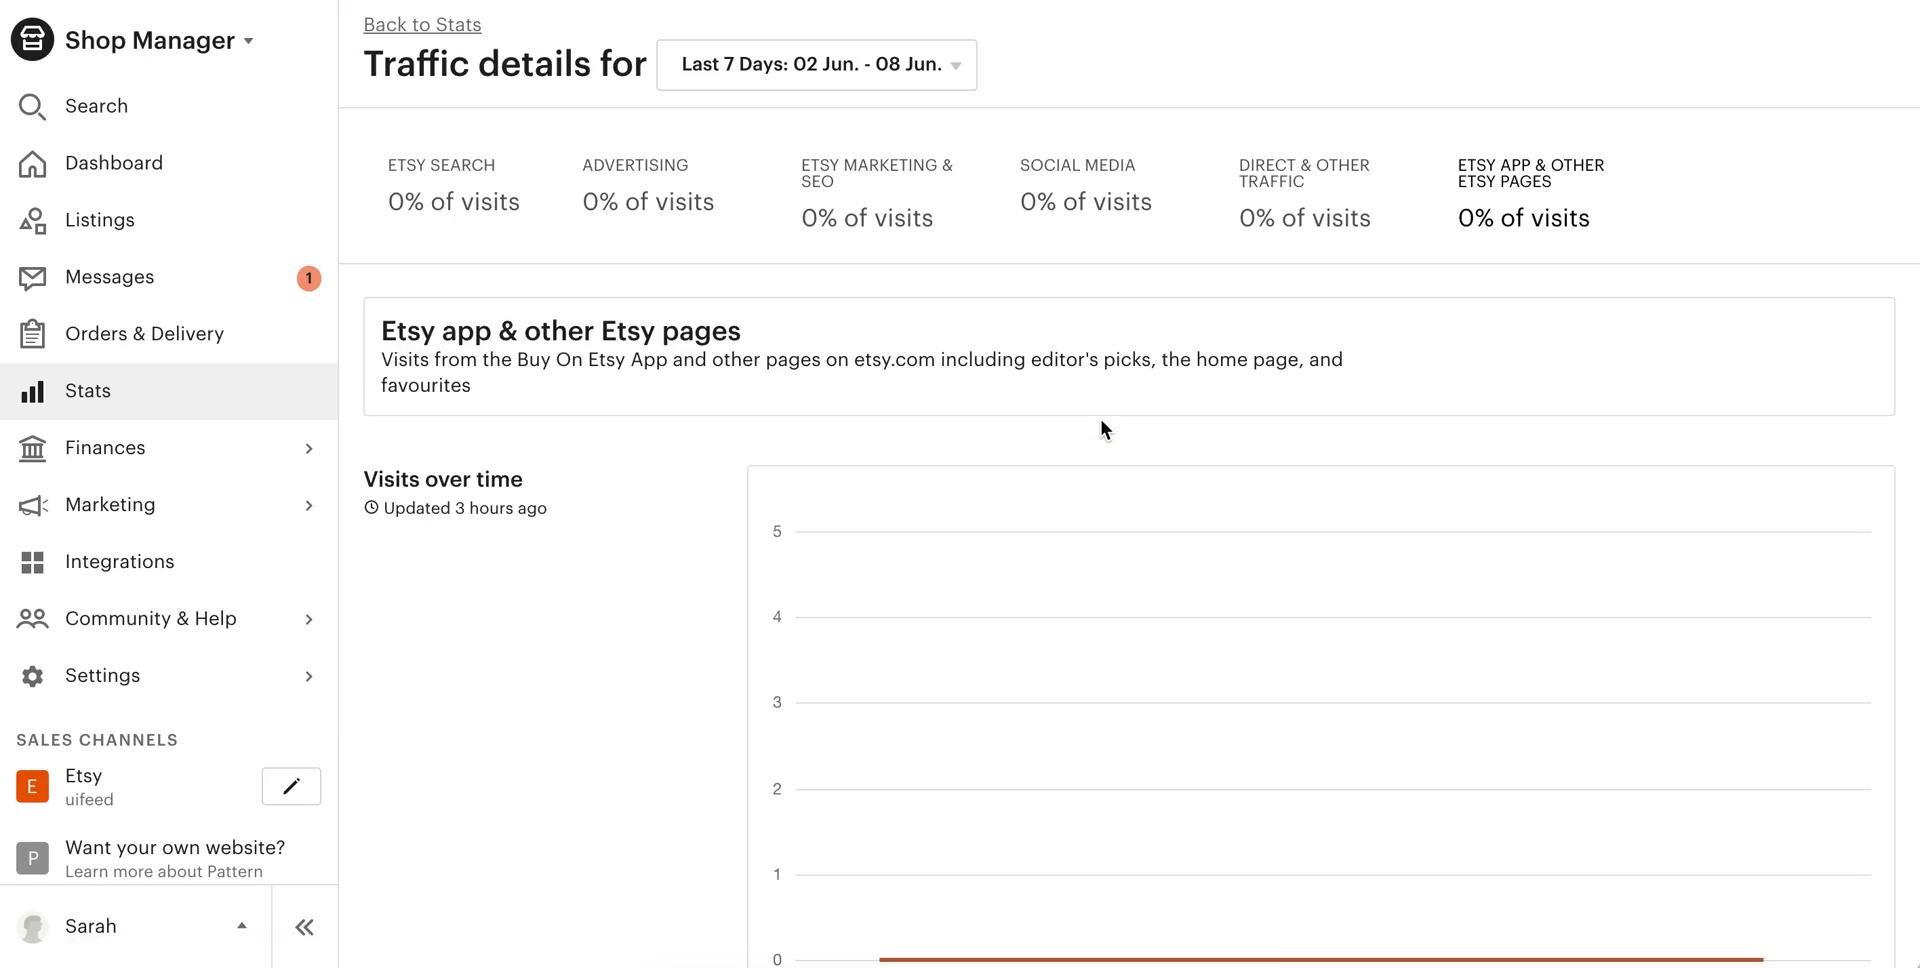Collapse the sidebar with double chevron

coord(305,927)
